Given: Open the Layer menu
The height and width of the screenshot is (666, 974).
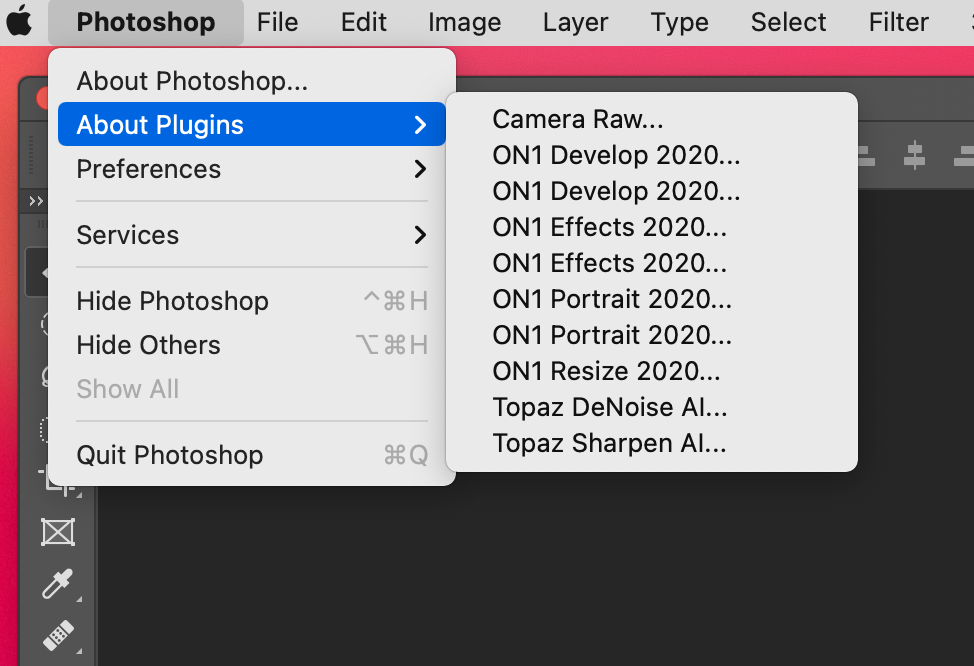Looking at the screenshot, I should click(576, 22).
